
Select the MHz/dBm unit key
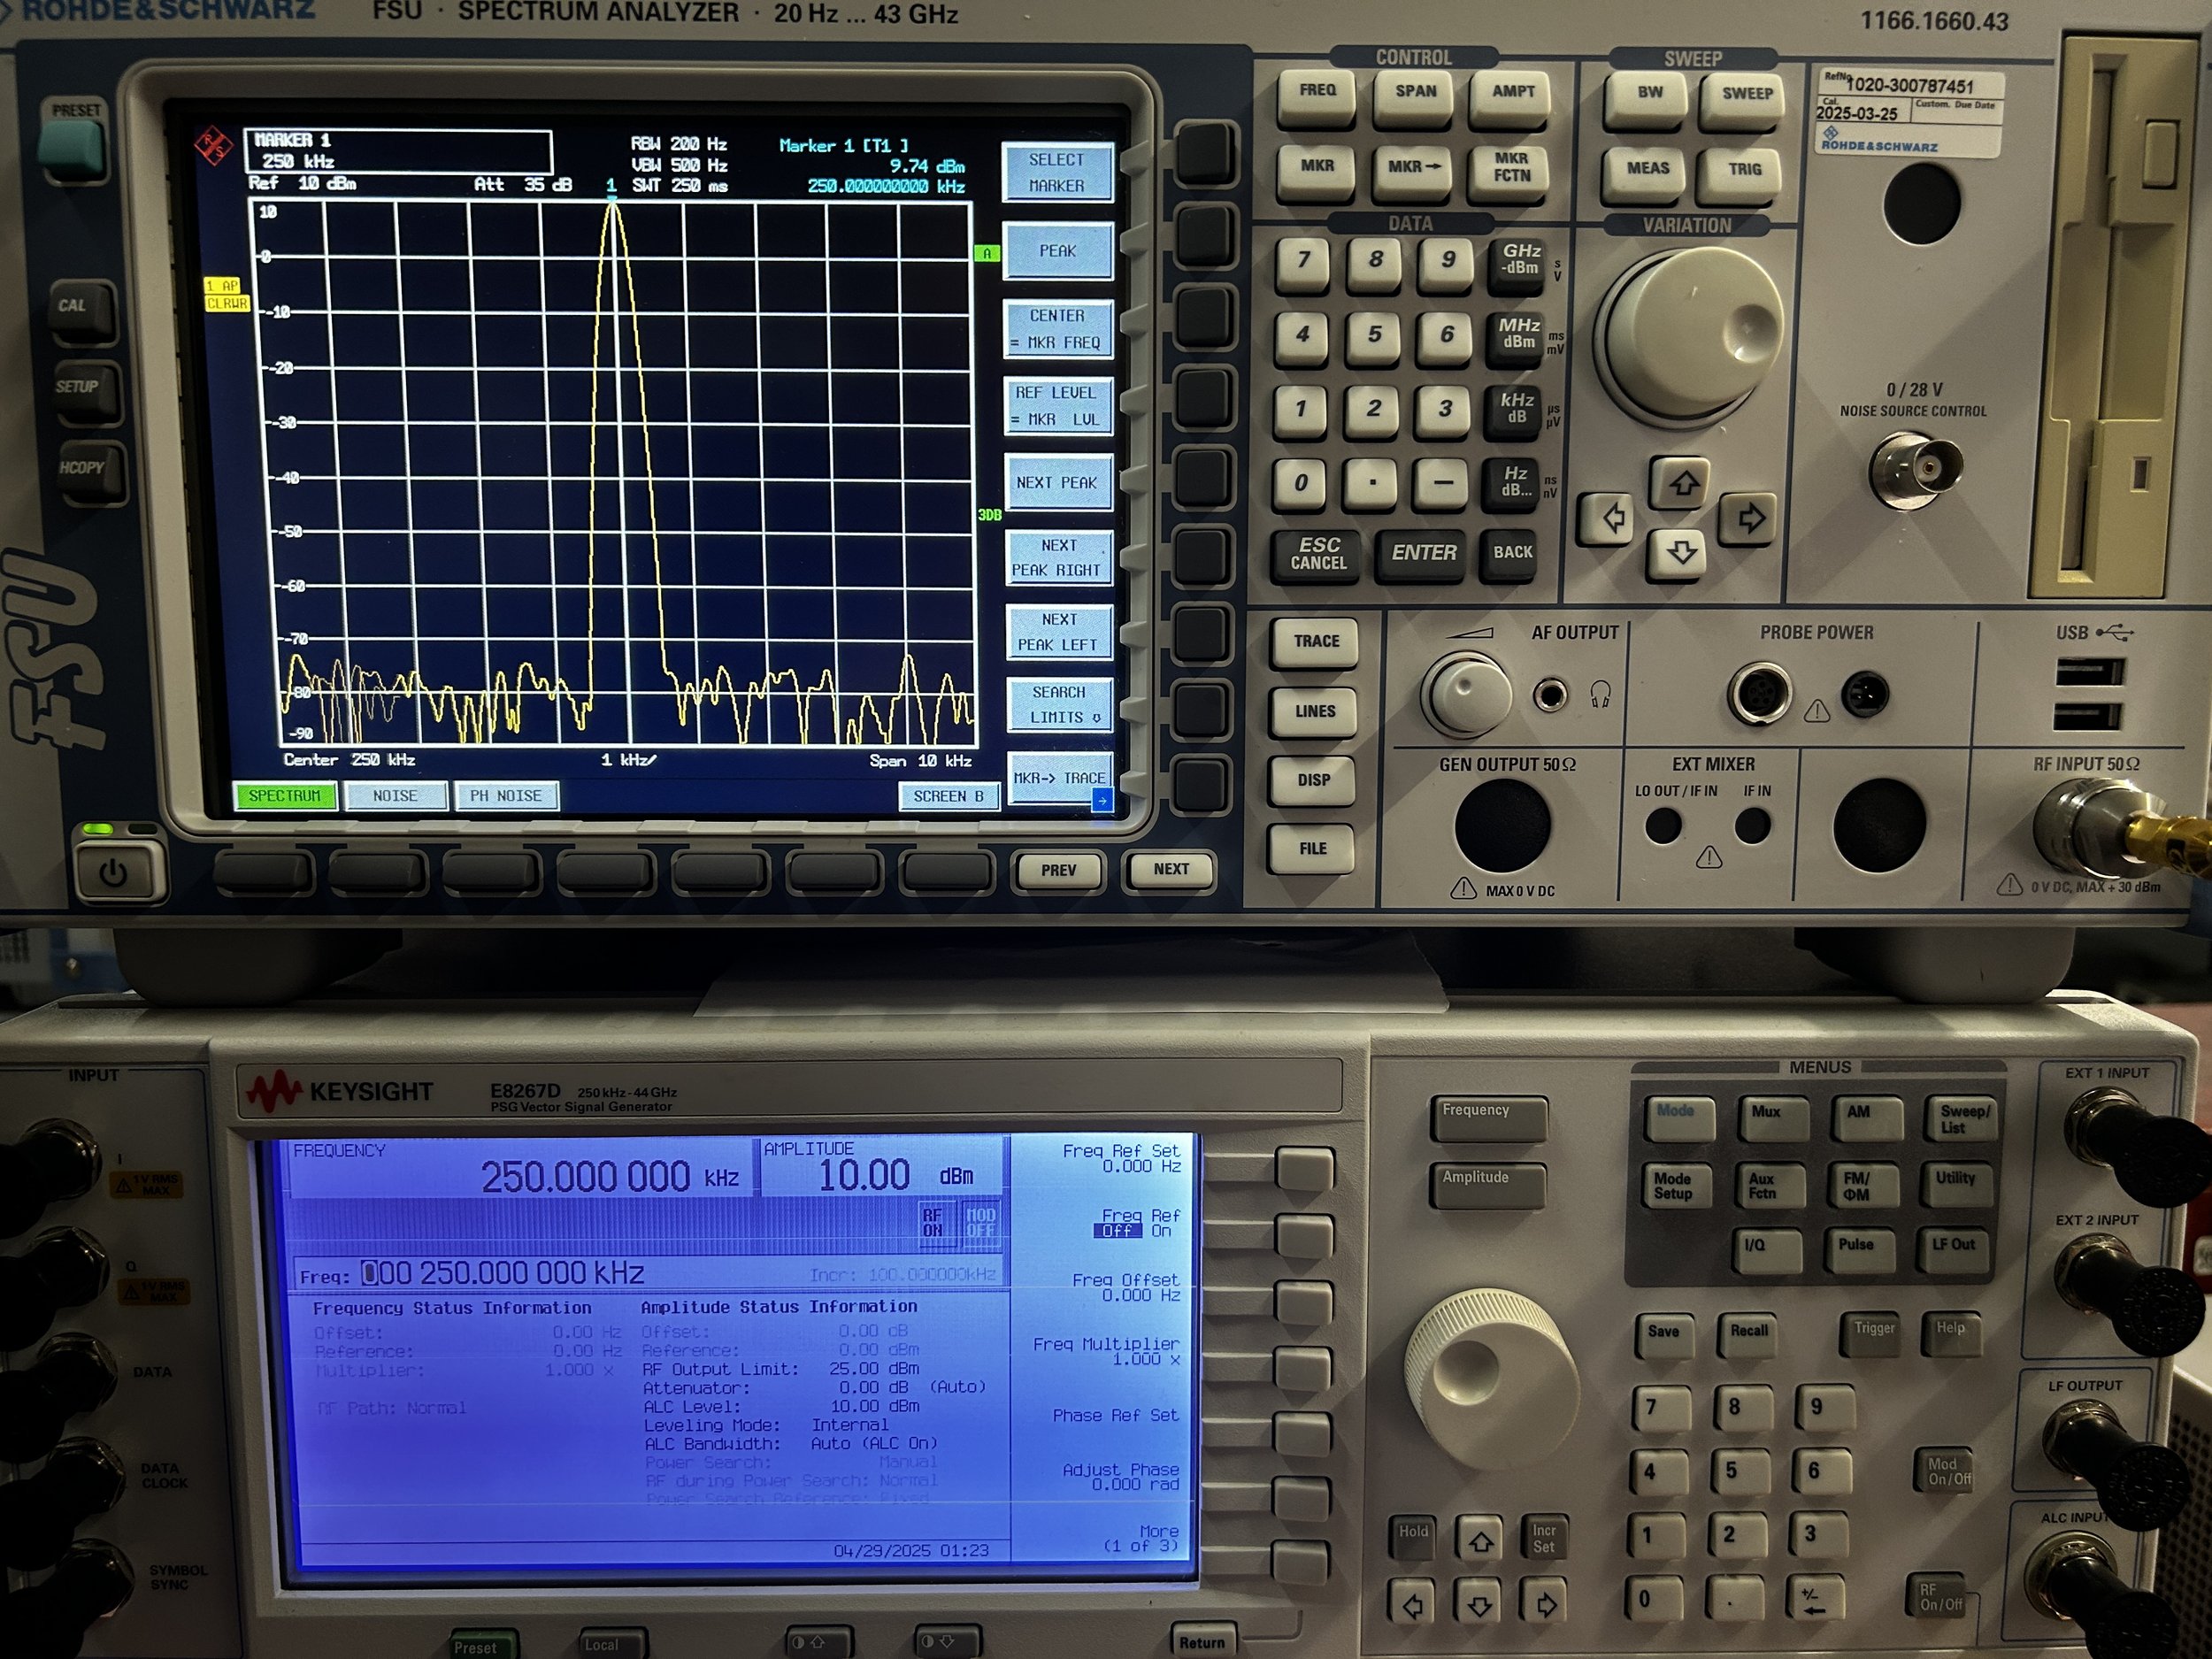coord(1518,334)
